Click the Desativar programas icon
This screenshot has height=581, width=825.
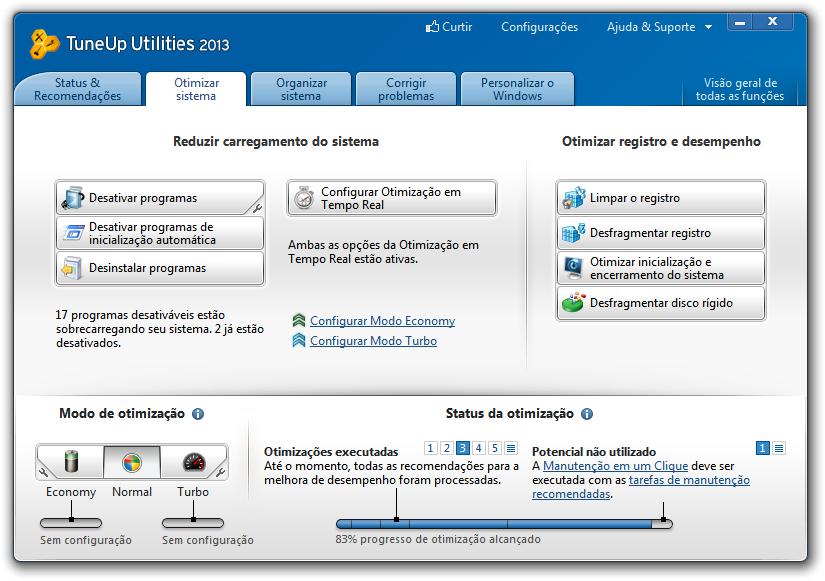coord(73,198)
